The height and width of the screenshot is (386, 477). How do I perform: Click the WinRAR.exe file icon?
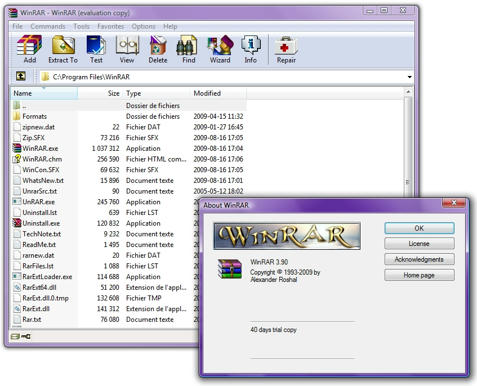click(17, 148)
